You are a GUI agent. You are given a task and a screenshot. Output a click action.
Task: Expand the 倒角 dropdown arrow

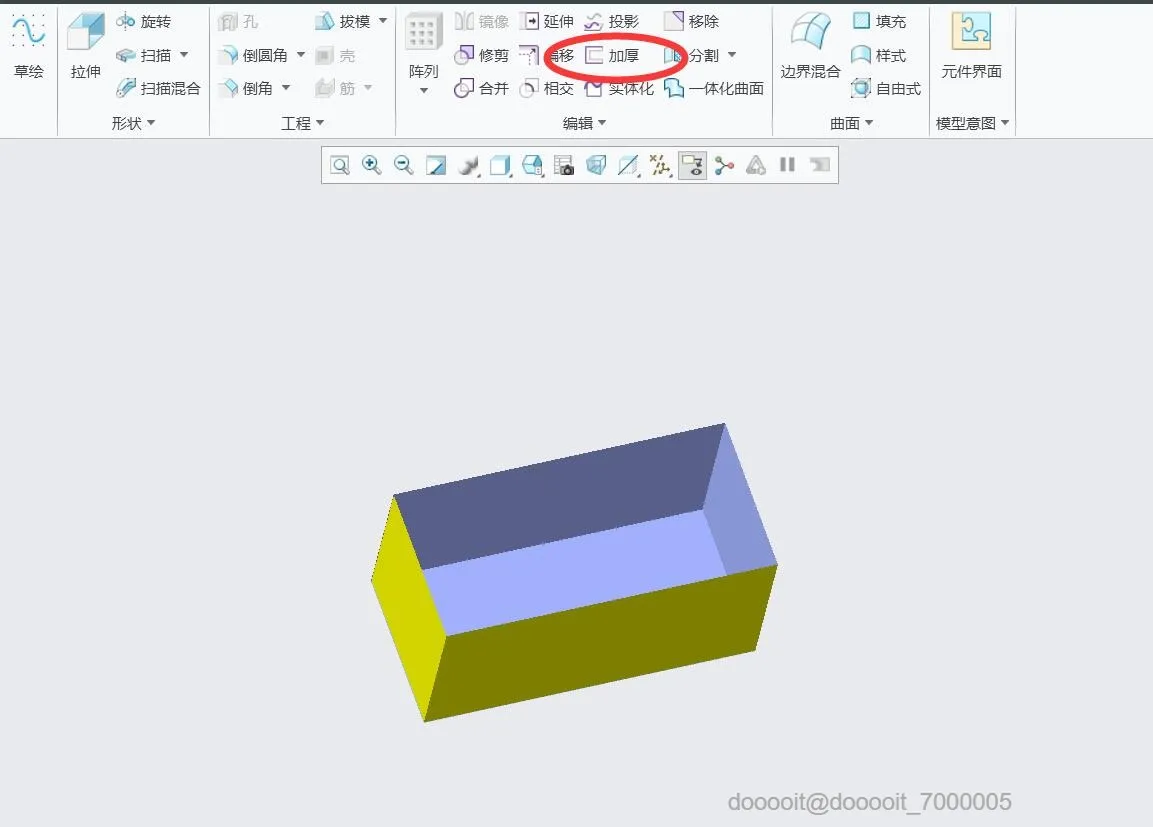pos(286,88)
